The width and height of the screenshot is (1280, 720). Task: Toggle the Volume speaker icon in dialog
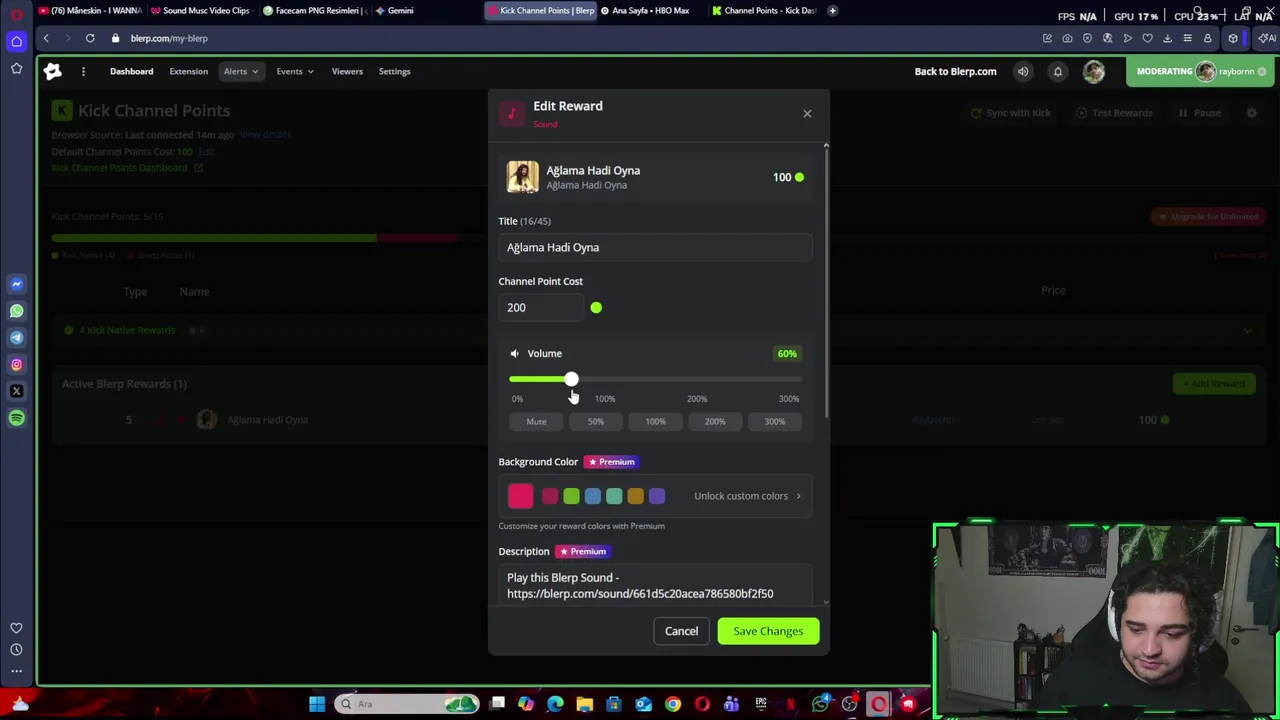(514, 353)
